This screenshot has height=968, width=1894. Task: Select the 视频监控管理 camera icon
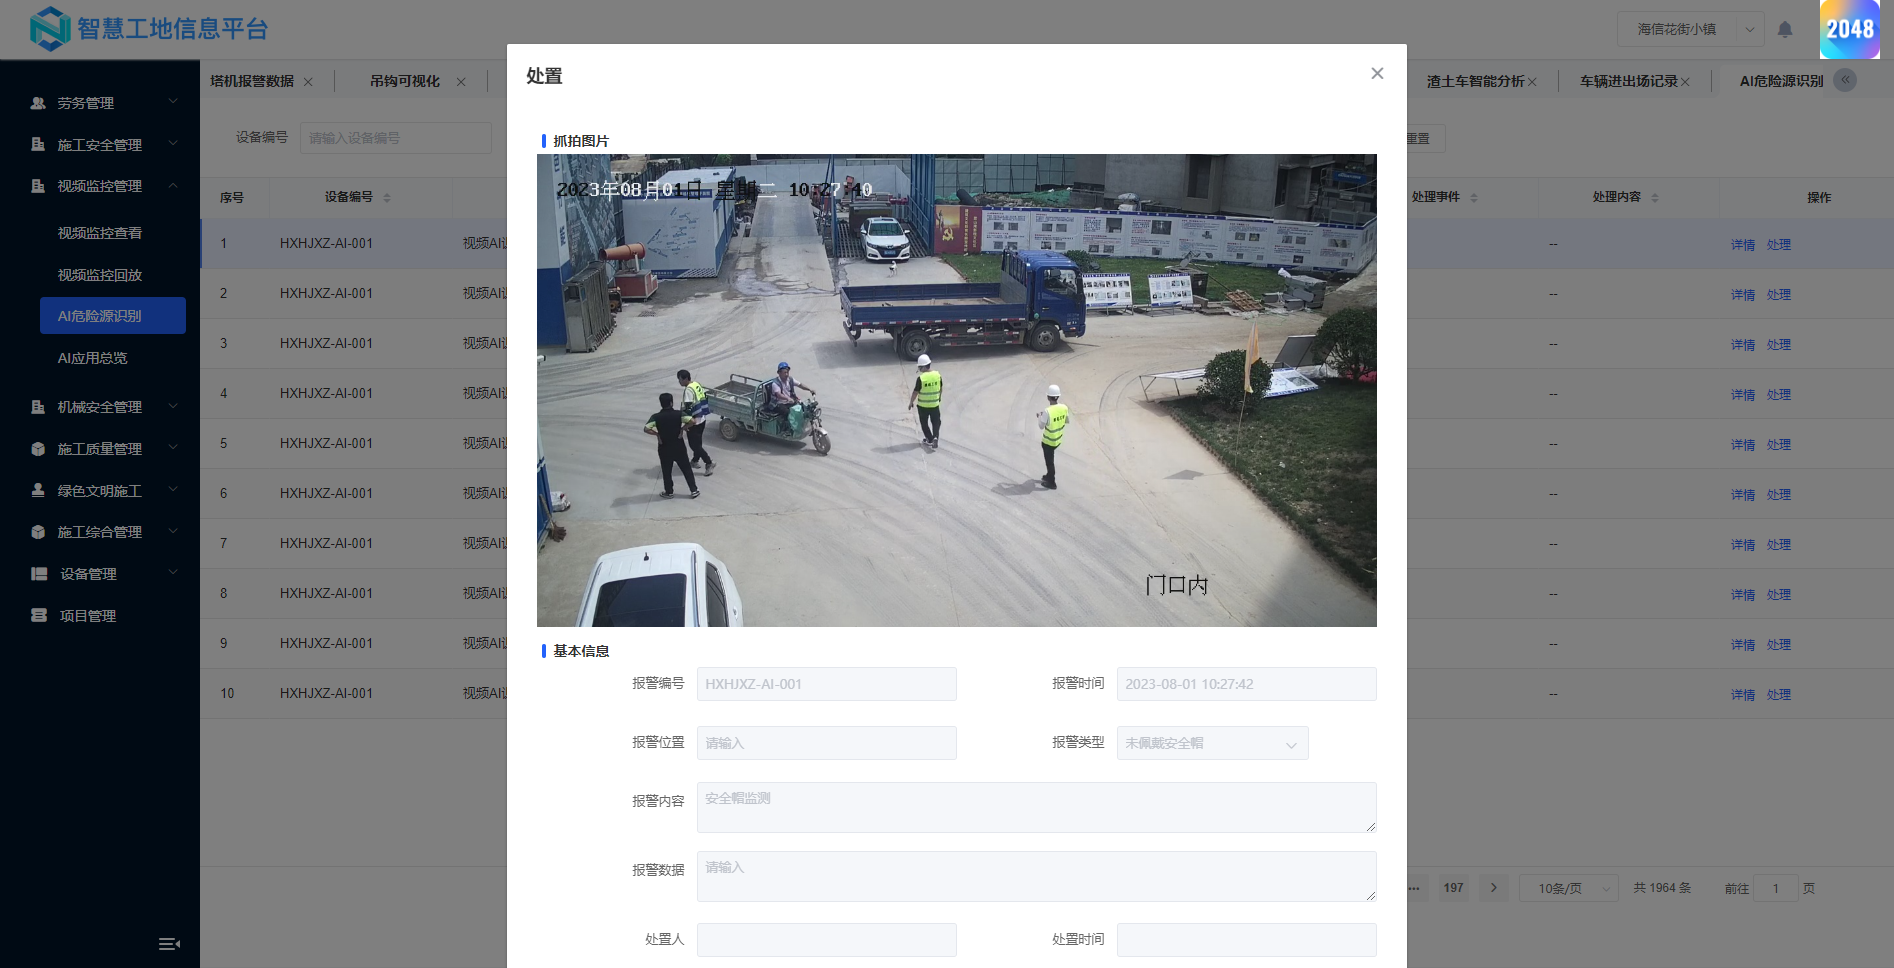(38, 186)
